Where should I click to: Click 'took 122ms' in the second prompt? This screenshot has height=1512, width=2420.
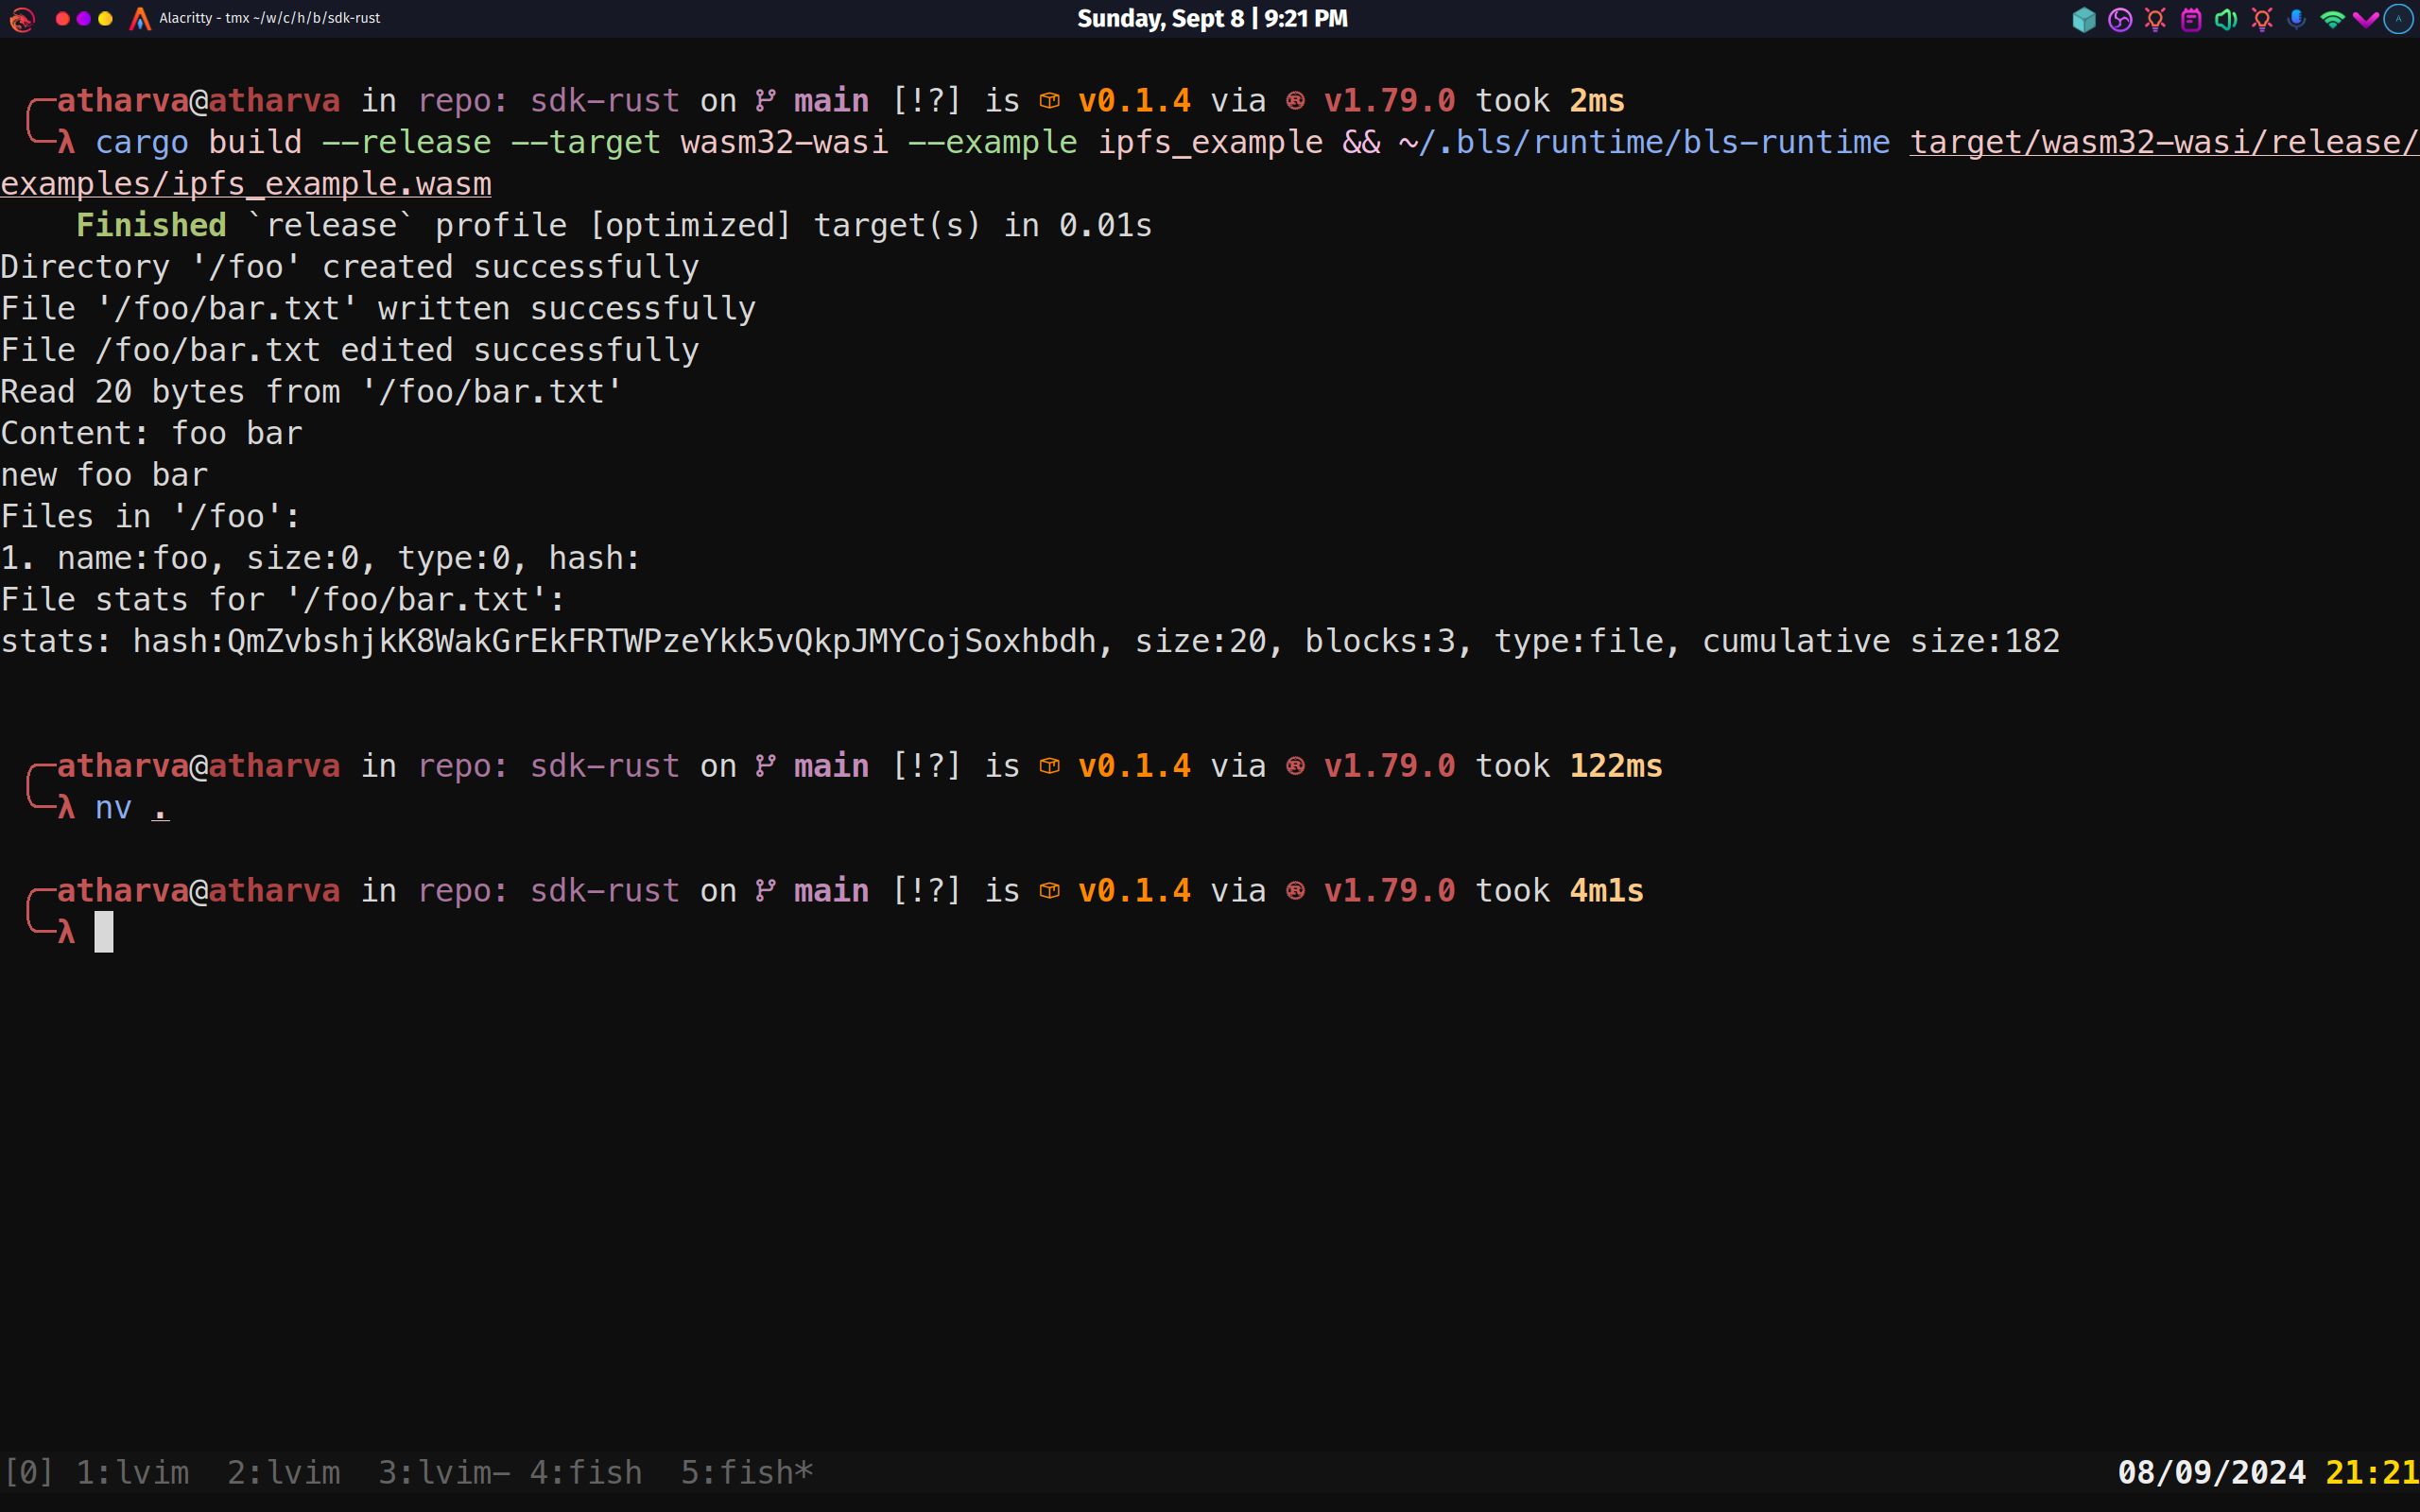point(1569,766)
